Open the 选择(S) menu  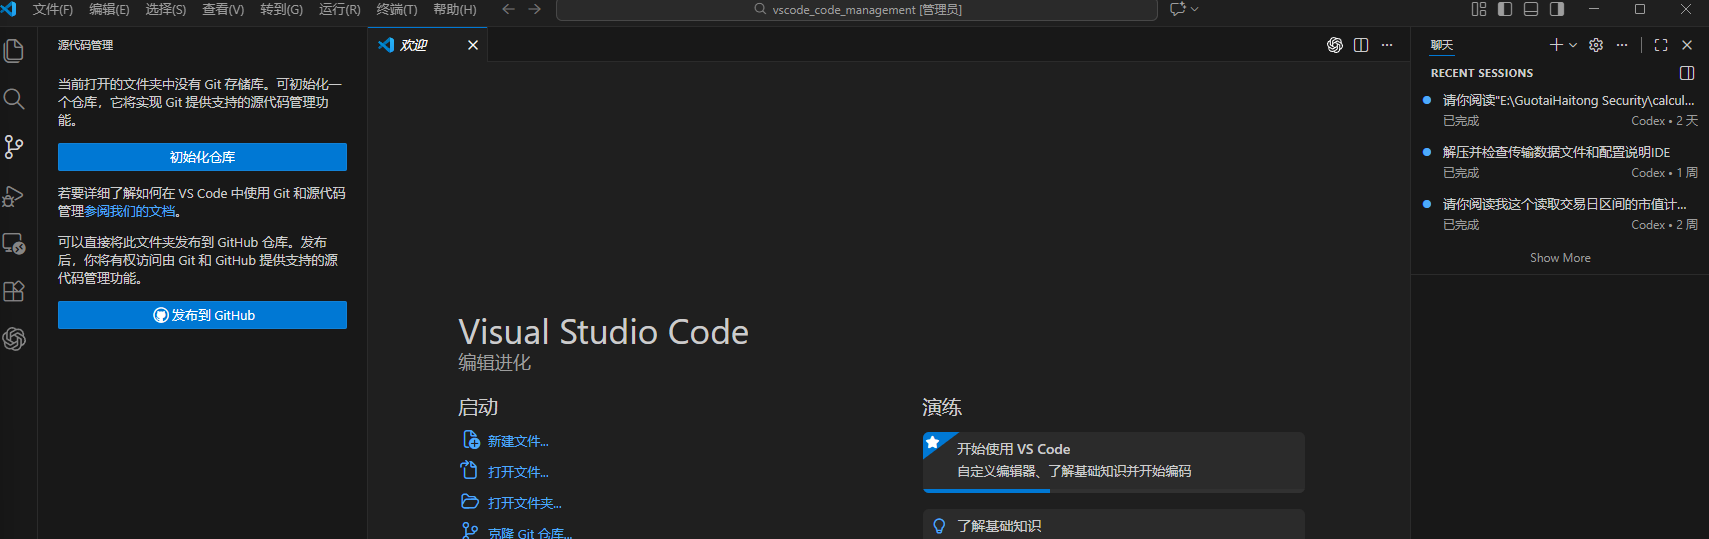point(166,9)
